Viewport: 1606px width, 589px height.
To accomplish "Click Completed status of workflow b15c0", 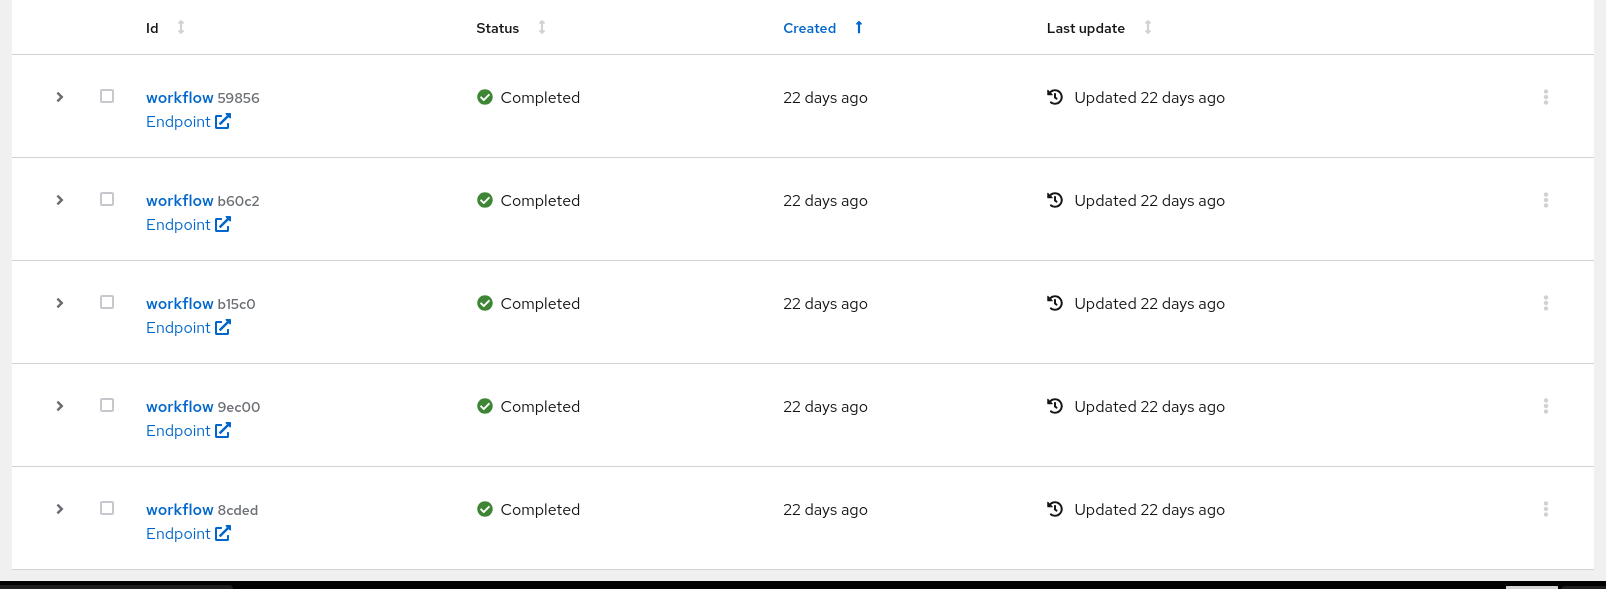I will pos(540,304).
